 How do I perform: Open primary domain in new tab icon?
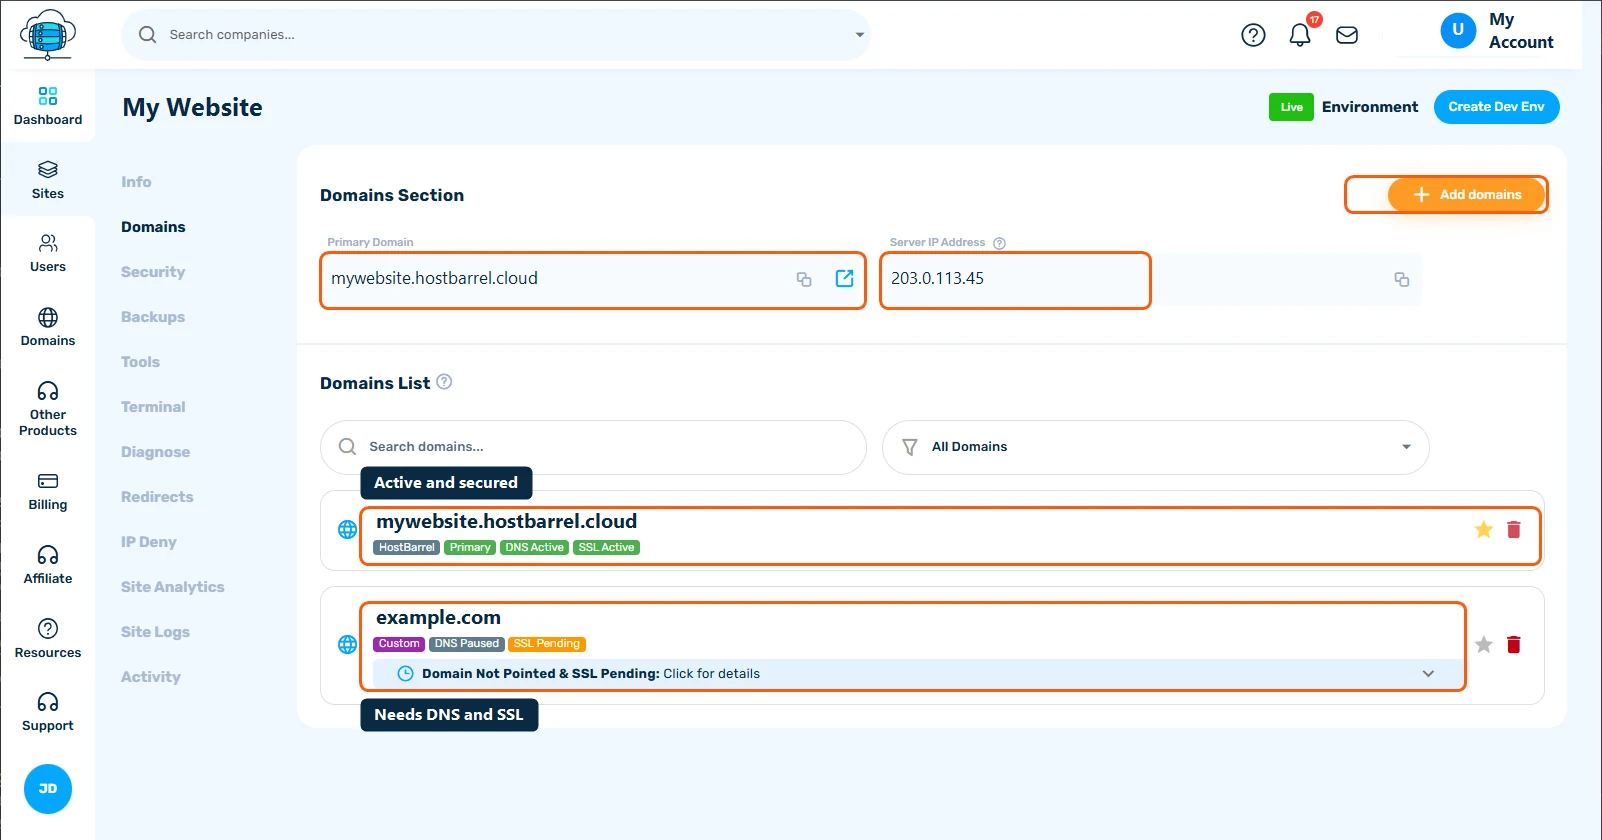click(844, 278)
